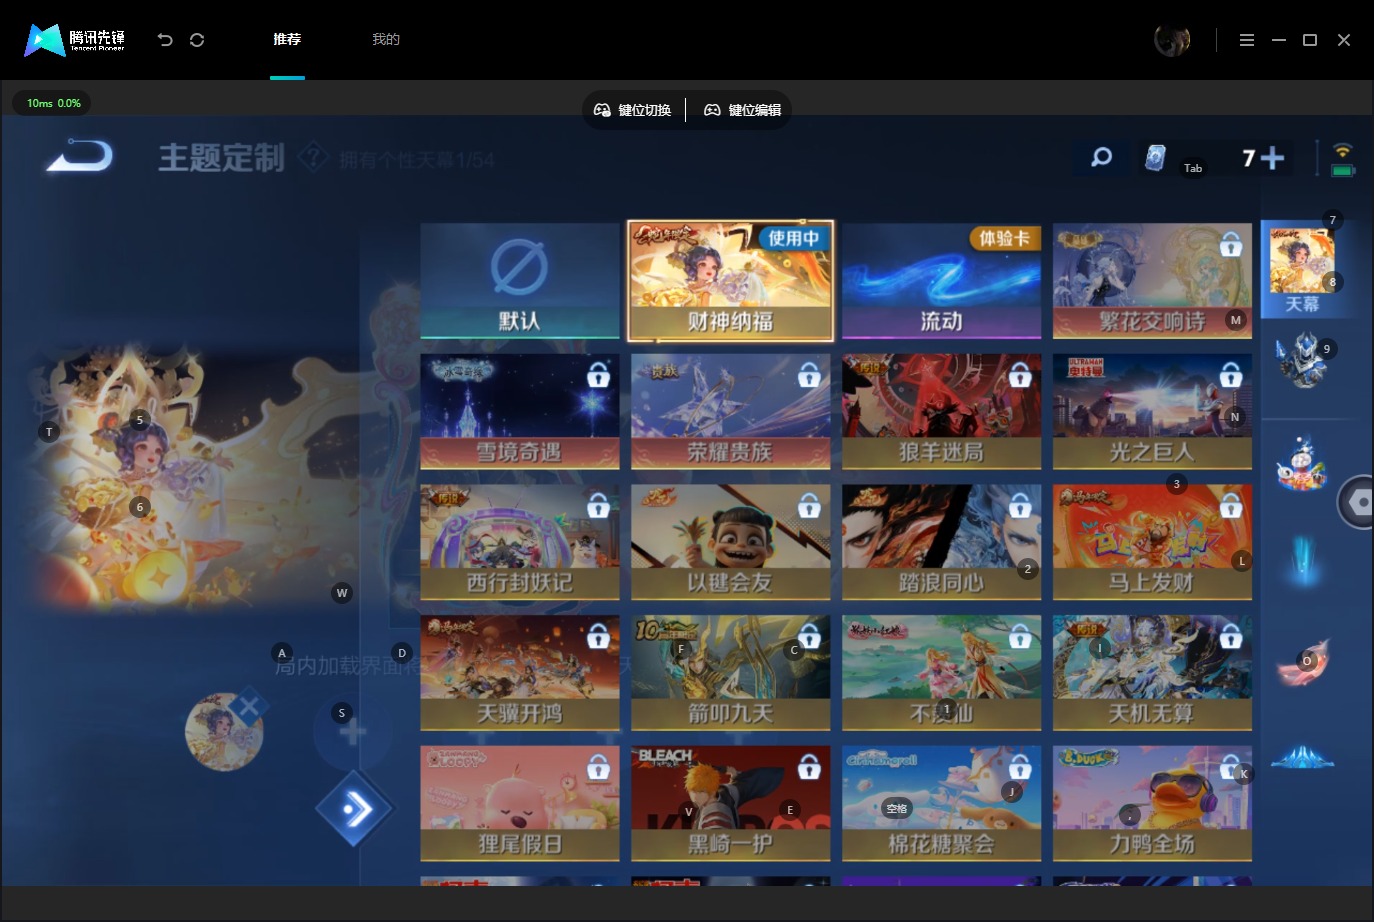This screenshot has height=922, width=1374.
Task: Choose the 马上发财 theme card
Action: 1152,542
